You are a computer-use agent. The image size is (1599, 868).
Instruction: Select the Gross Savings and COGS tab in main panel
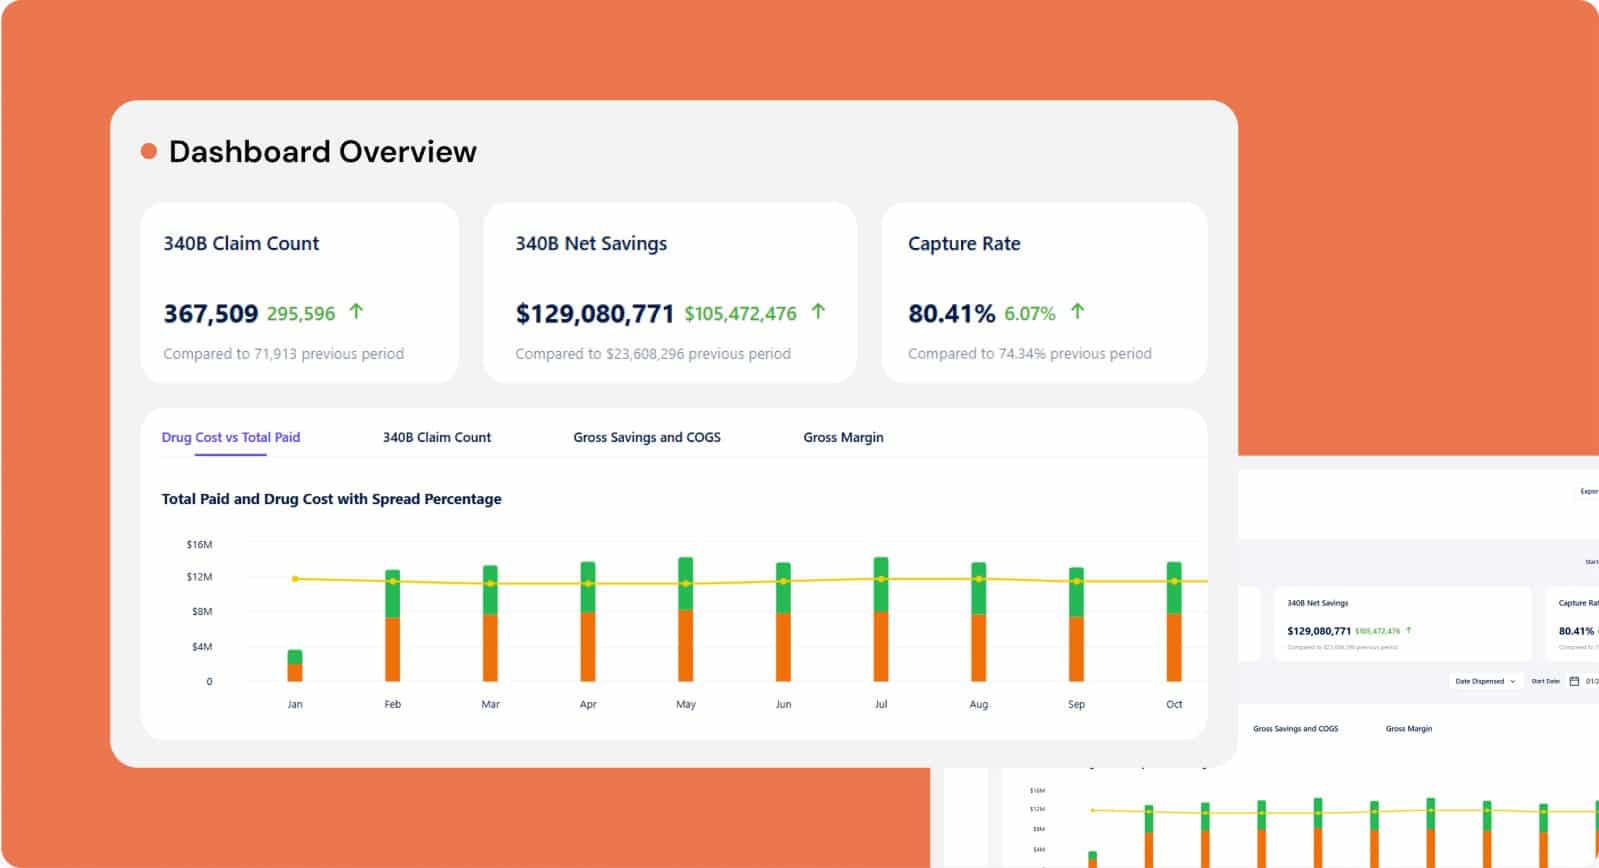point(647,438)
